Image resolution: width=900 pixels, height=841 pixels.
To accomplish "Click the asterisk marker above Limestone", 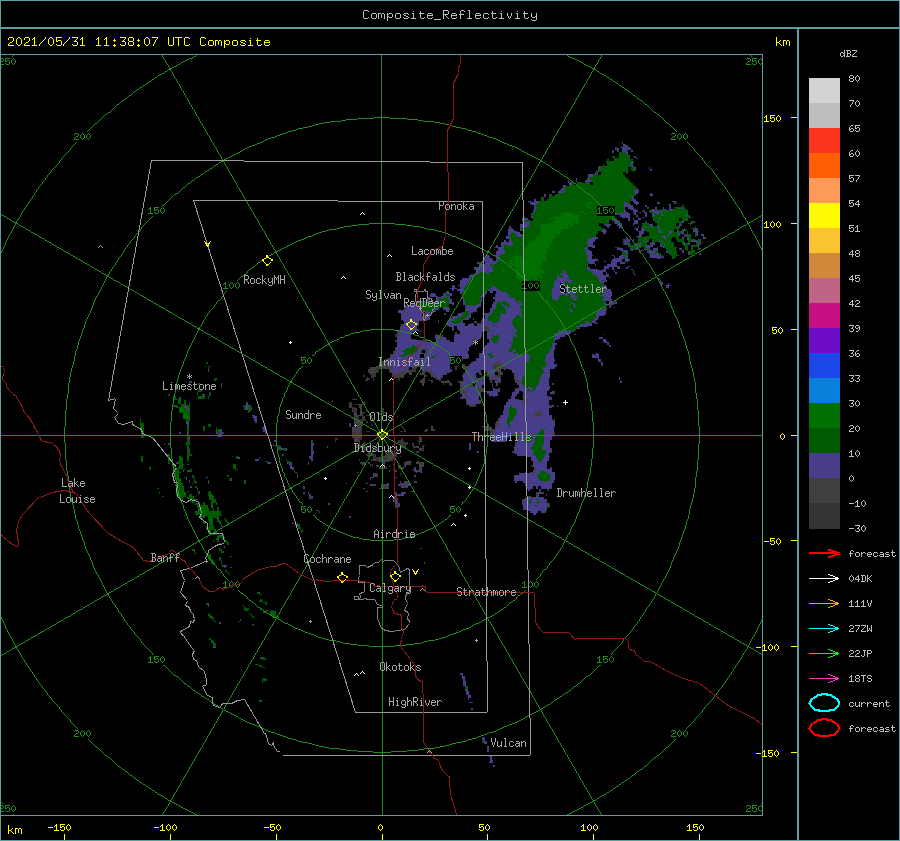I will click(189, 377).
